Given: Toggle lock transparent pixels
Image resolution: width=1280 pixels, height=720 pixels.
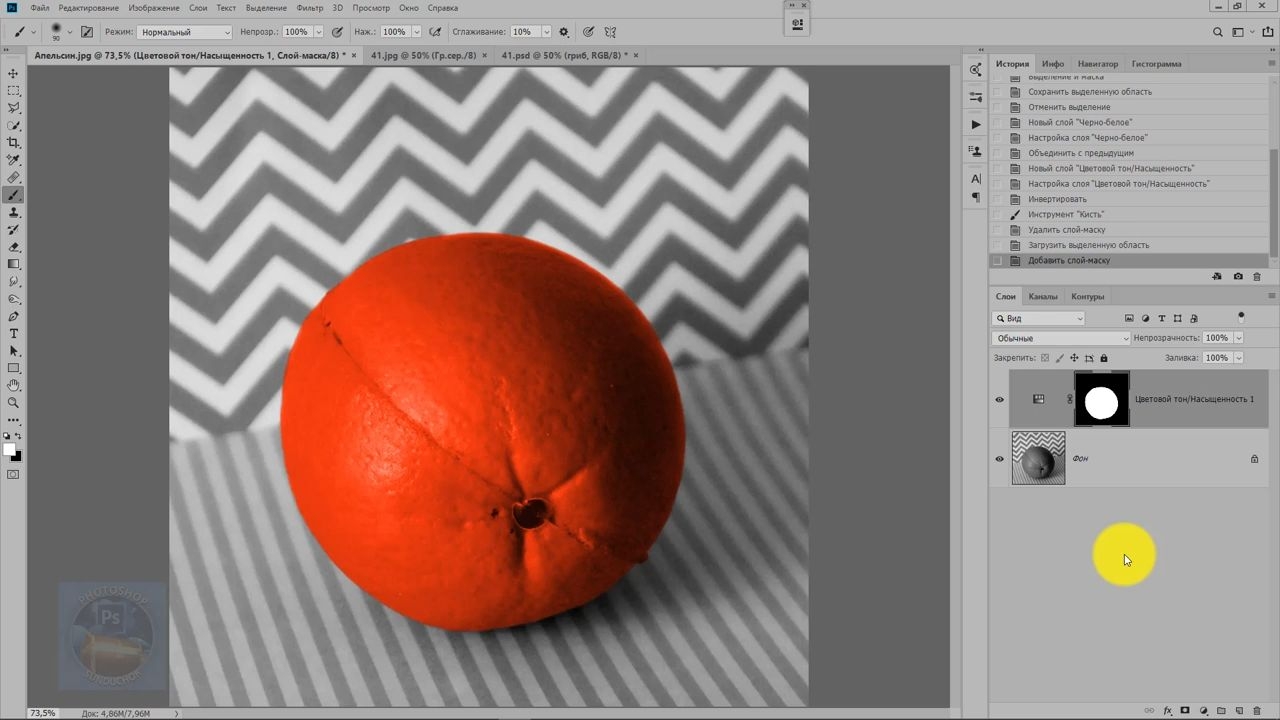Looking at the screenshot, I should click(1045, 358).
